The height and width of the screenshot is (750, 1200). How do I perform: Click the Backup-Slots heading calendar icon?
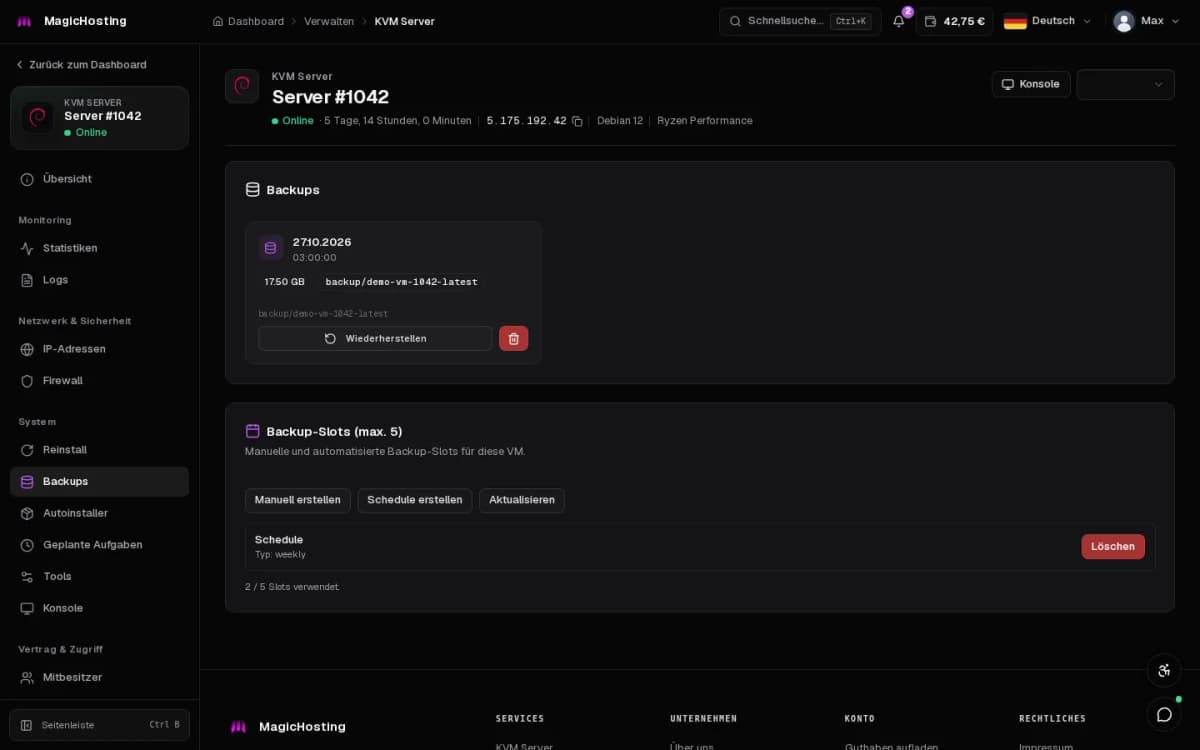tap(253, 431)
